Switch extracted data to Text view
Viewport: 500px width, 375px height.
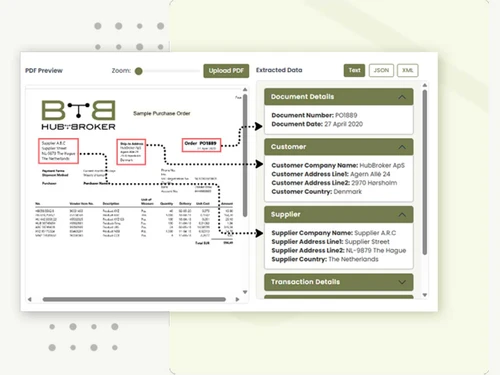coord(354,70)
